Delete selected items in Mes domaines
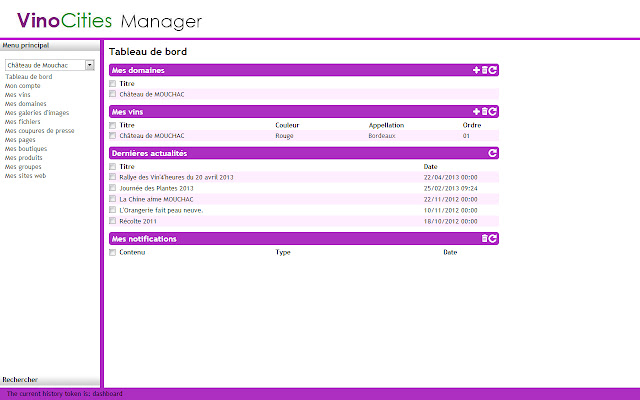 tap(484, 70)
